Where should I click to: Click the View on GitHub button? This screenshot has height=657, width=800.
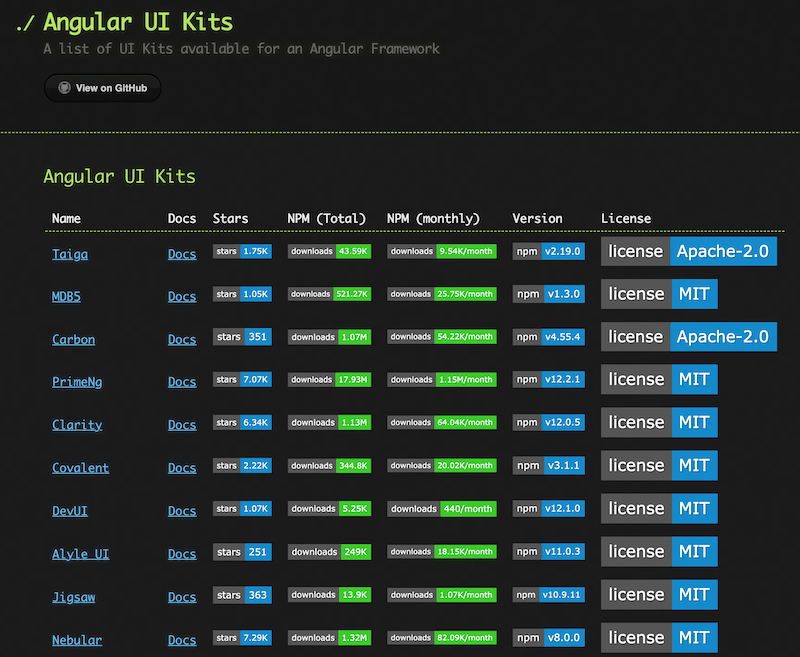pyautogui.click(x=103, y=88)
